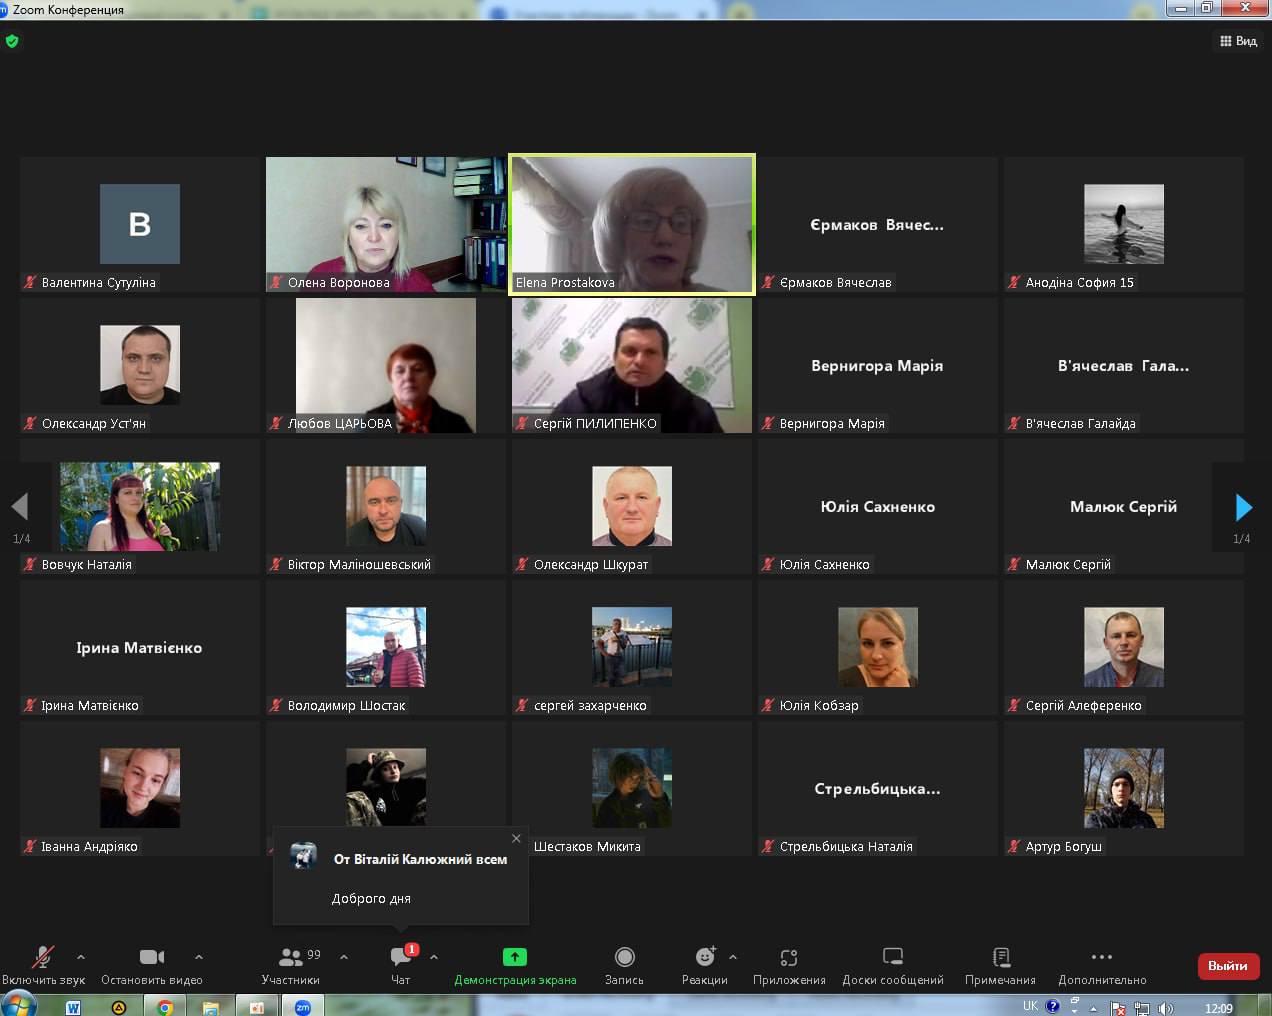
Task: Start recording with Запись button
Action: click(624, 963)
